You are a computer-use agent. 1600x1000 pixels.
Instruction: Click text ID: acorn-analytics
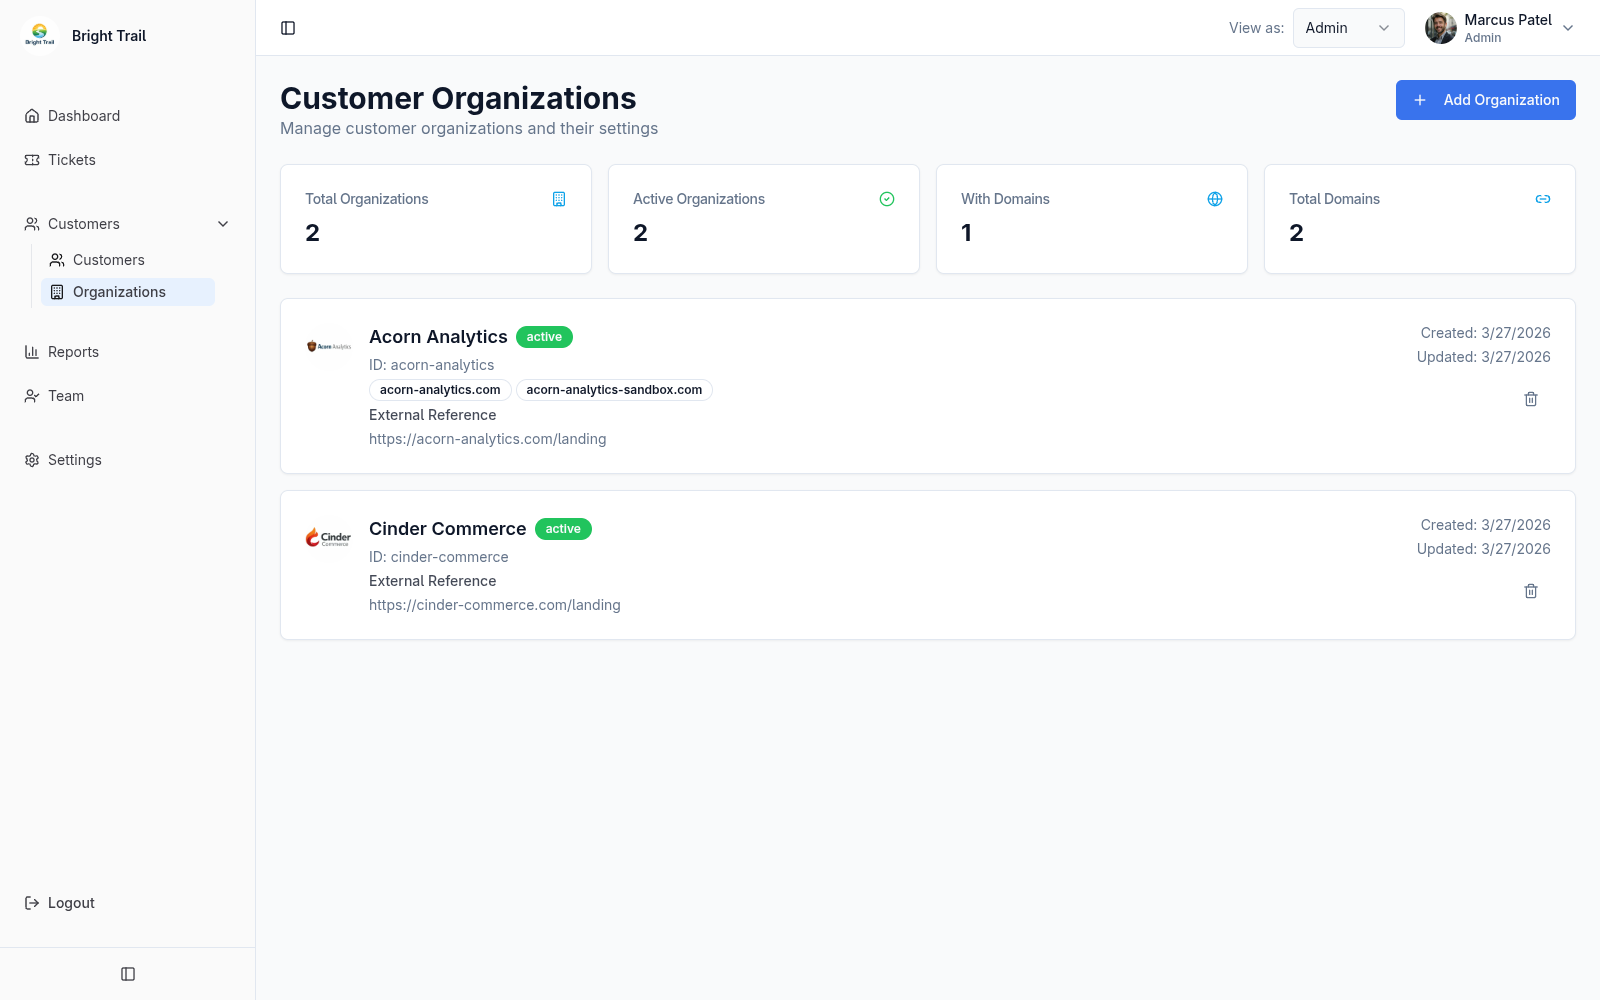[431, 365]
